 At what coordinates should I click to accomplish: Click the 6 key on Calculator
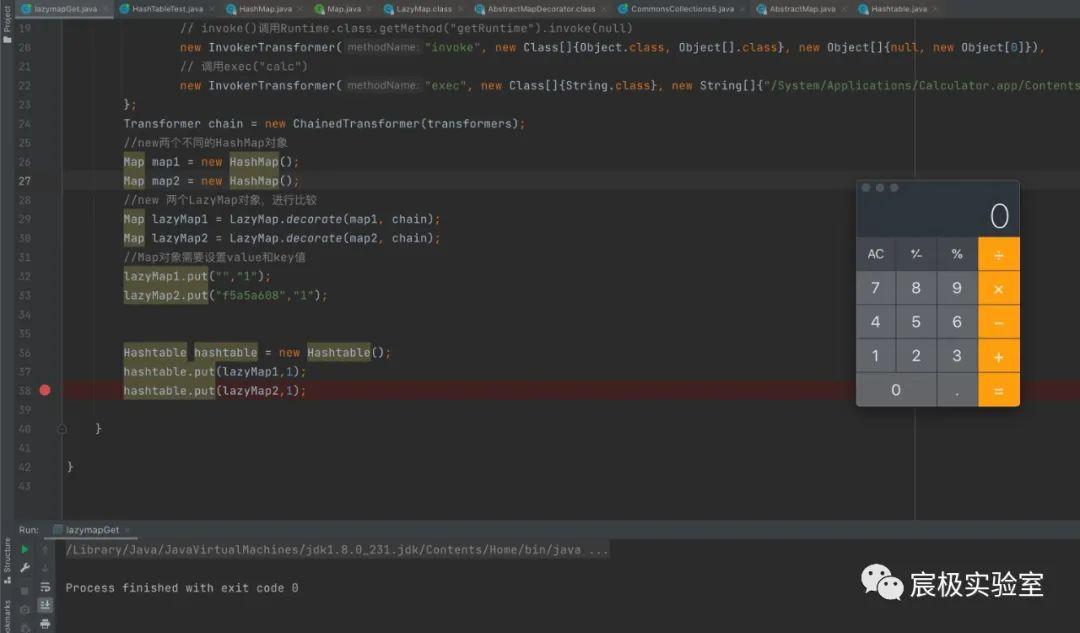pyautogui.click(x=957, y=322)
